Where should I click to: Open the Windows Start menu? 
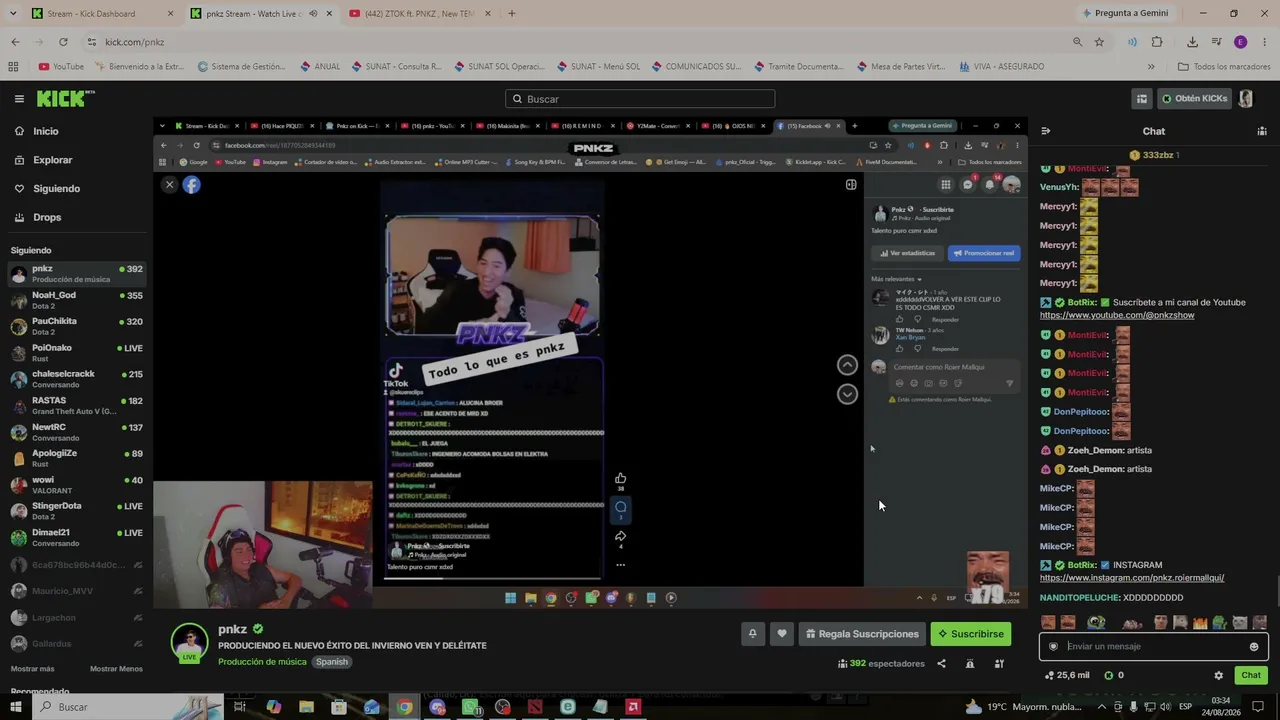pos(16,707)
